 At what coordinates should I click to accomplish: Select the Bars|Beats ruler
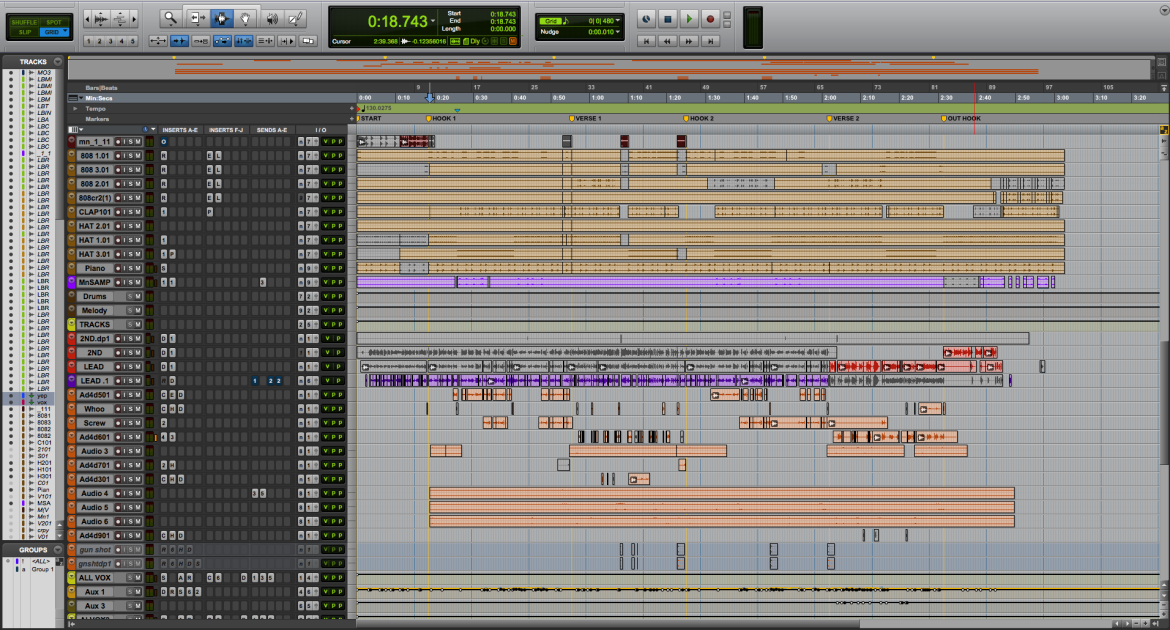point(101,88)
